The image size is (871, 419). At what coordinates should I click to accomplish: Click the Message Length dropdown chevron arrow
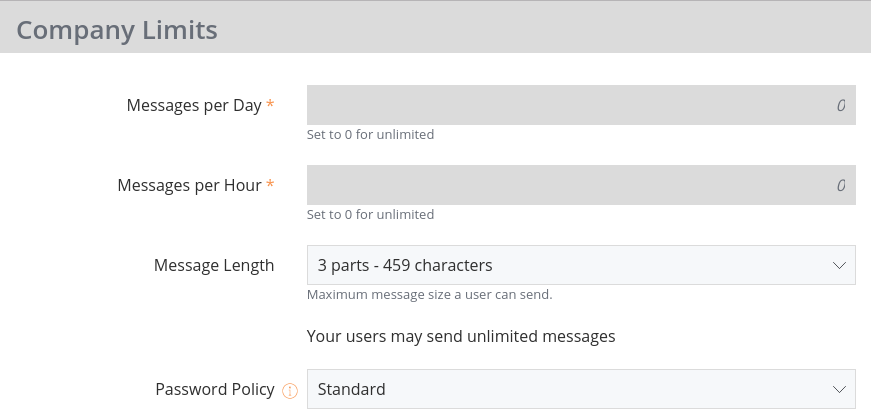[839, 266]
